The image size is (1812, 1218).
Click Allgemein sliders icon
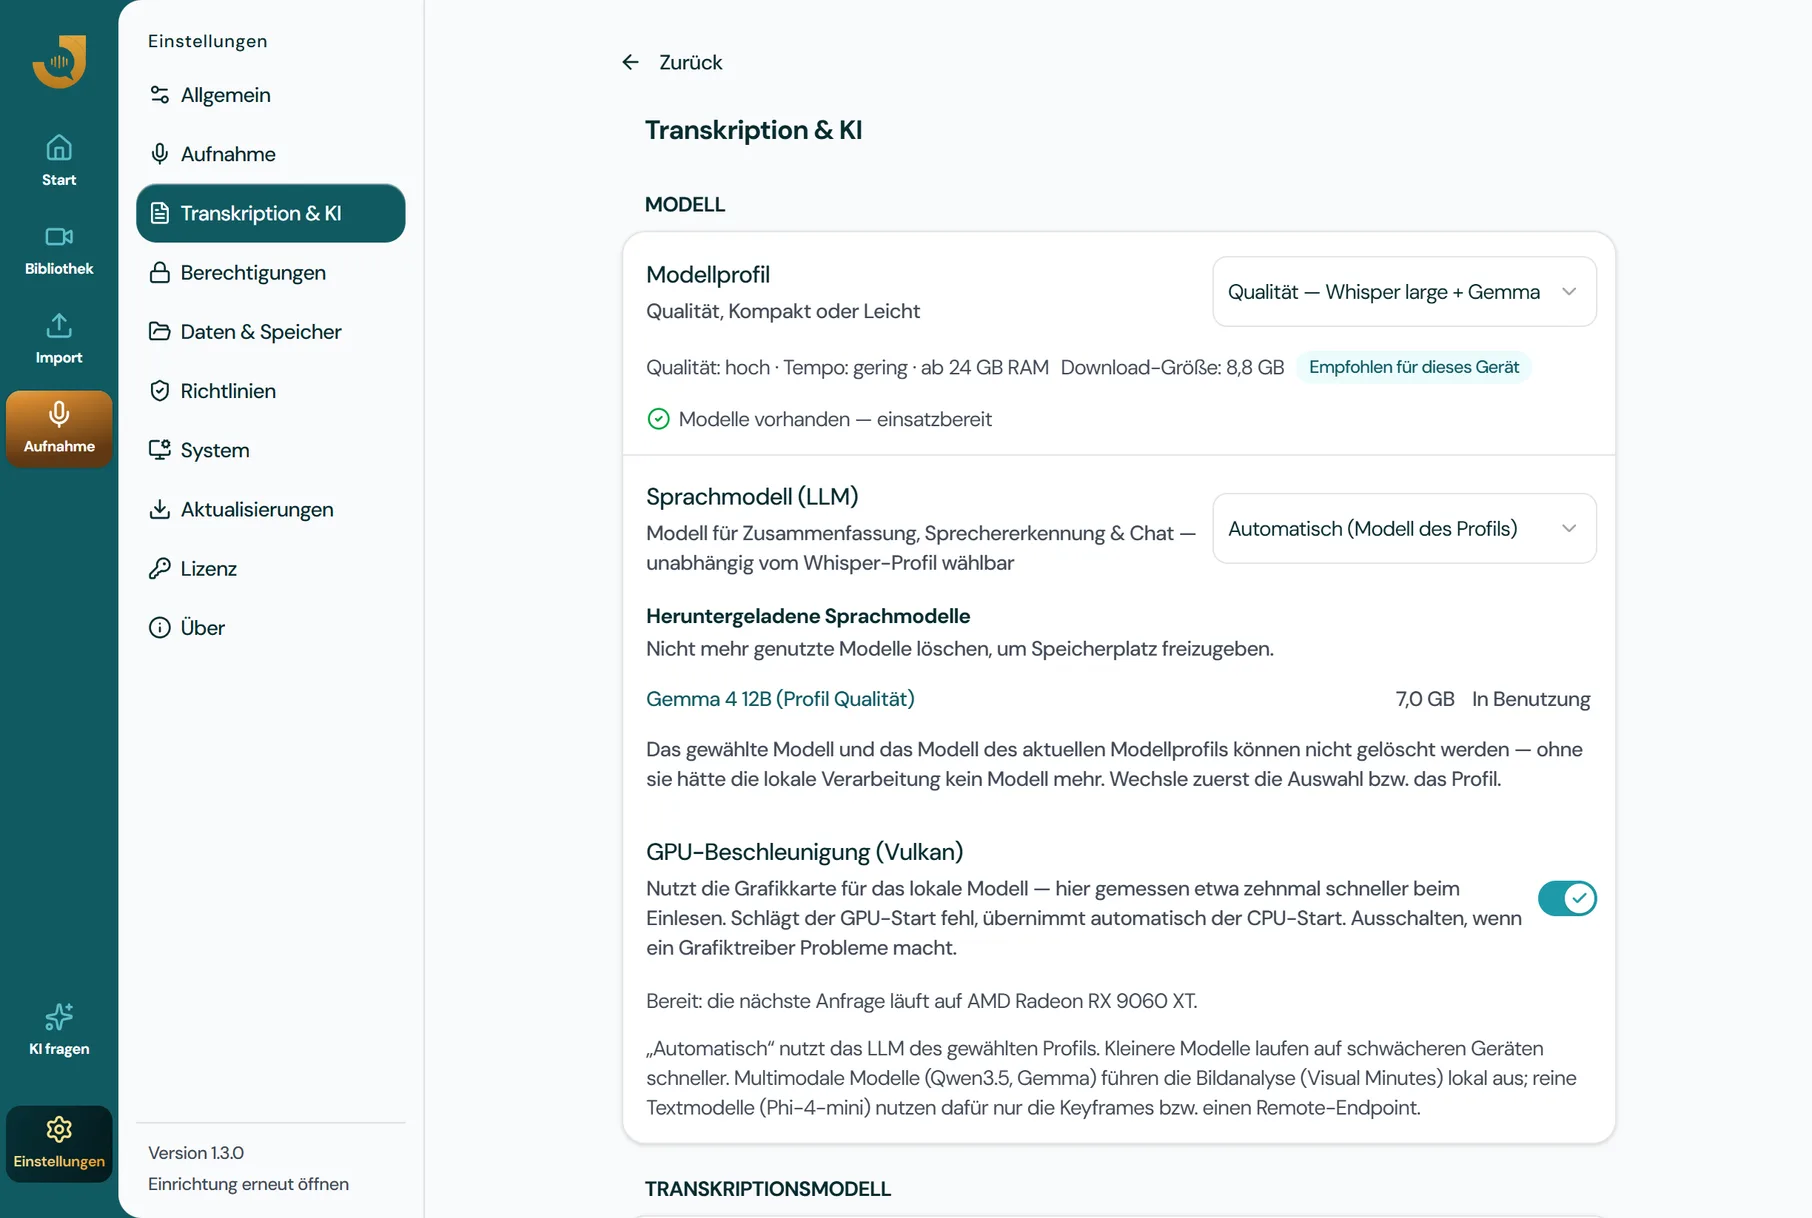coord(159,95)
